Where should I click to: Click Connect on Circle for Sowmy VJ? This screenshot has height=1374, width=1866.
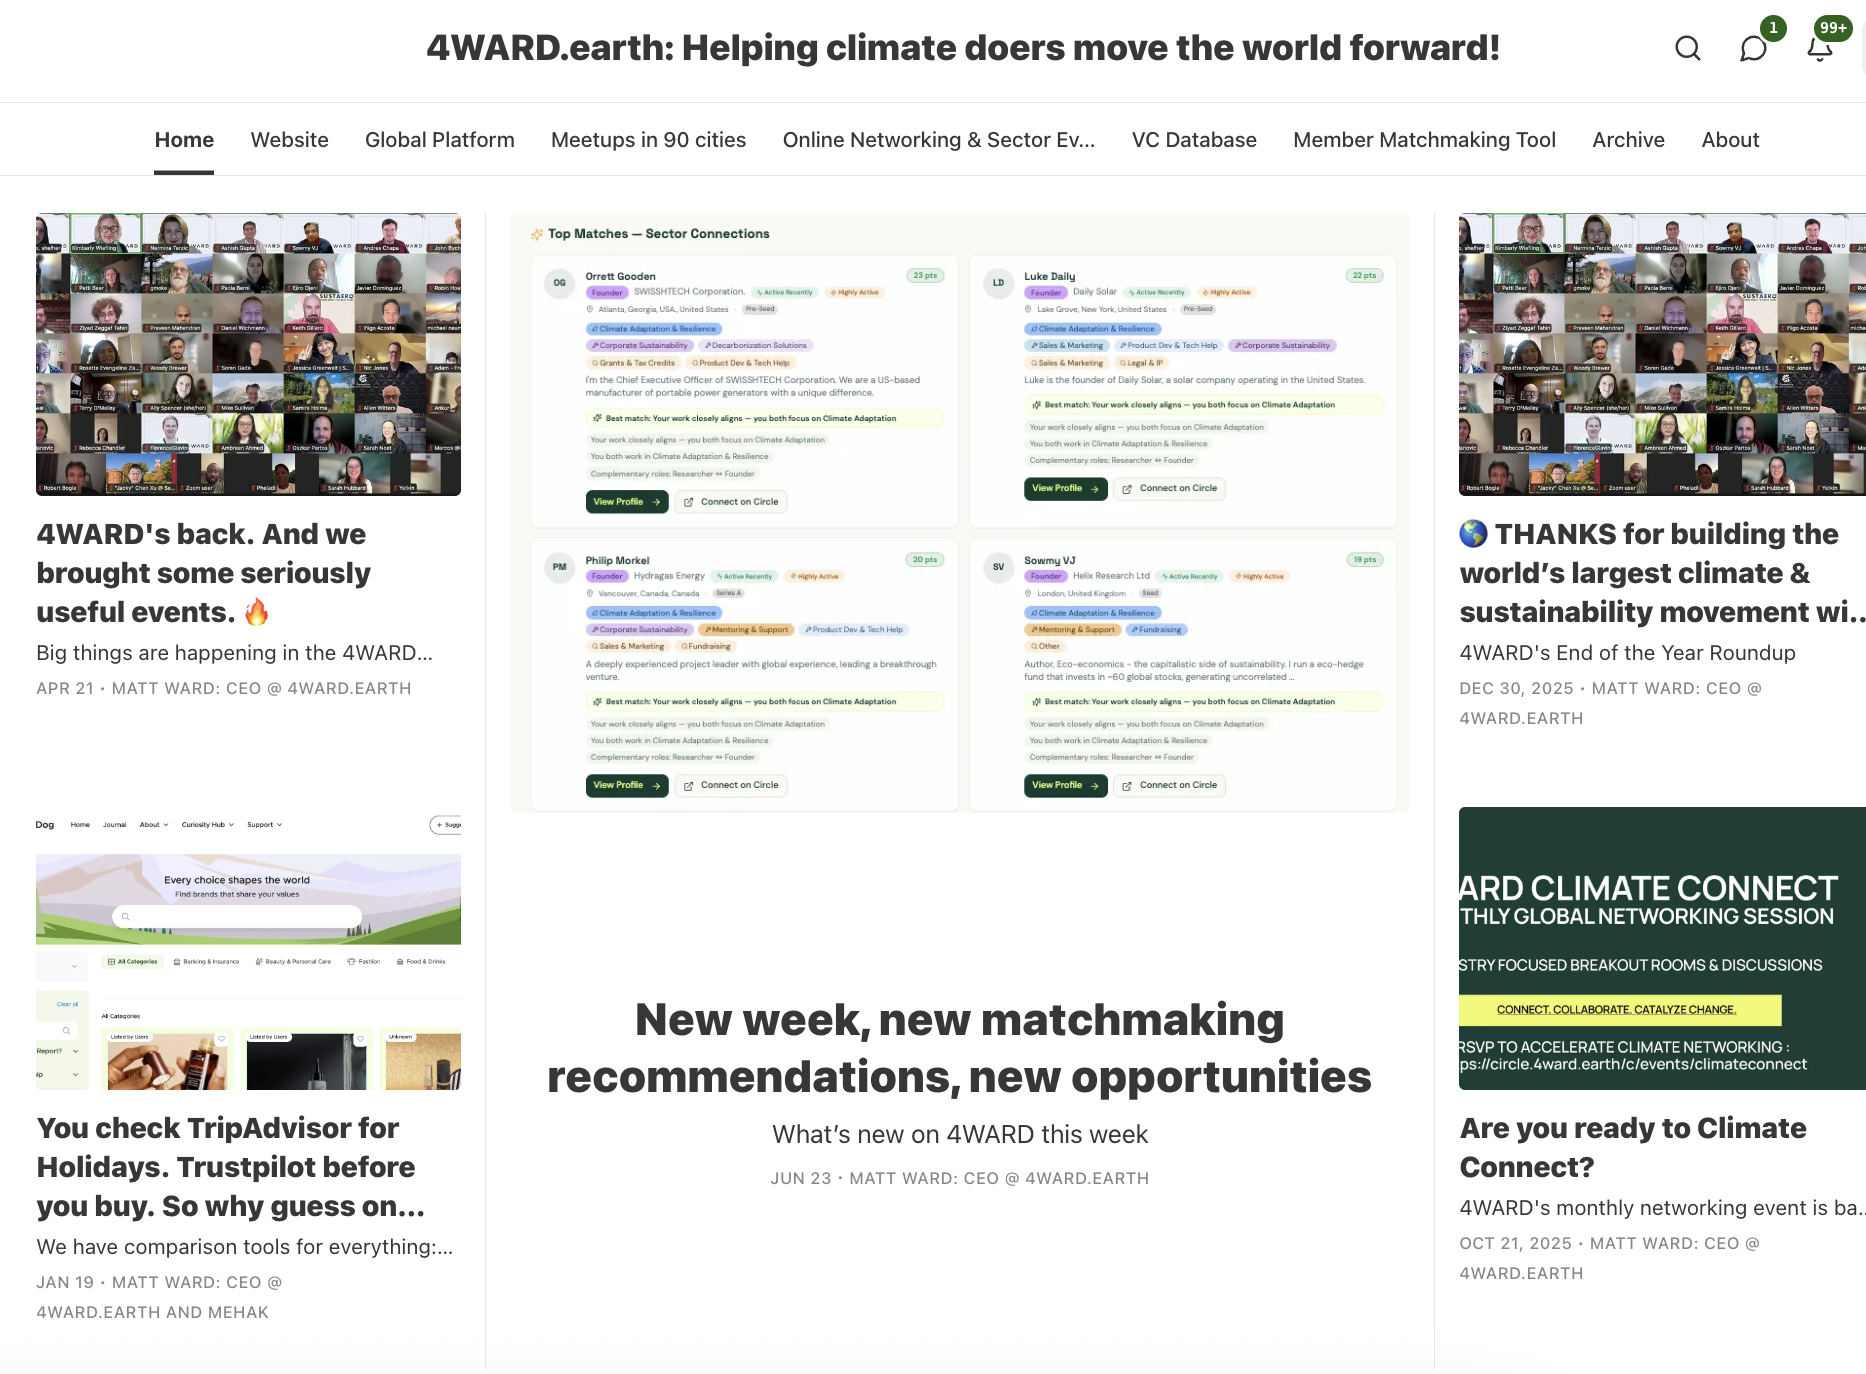point(1170,785)
